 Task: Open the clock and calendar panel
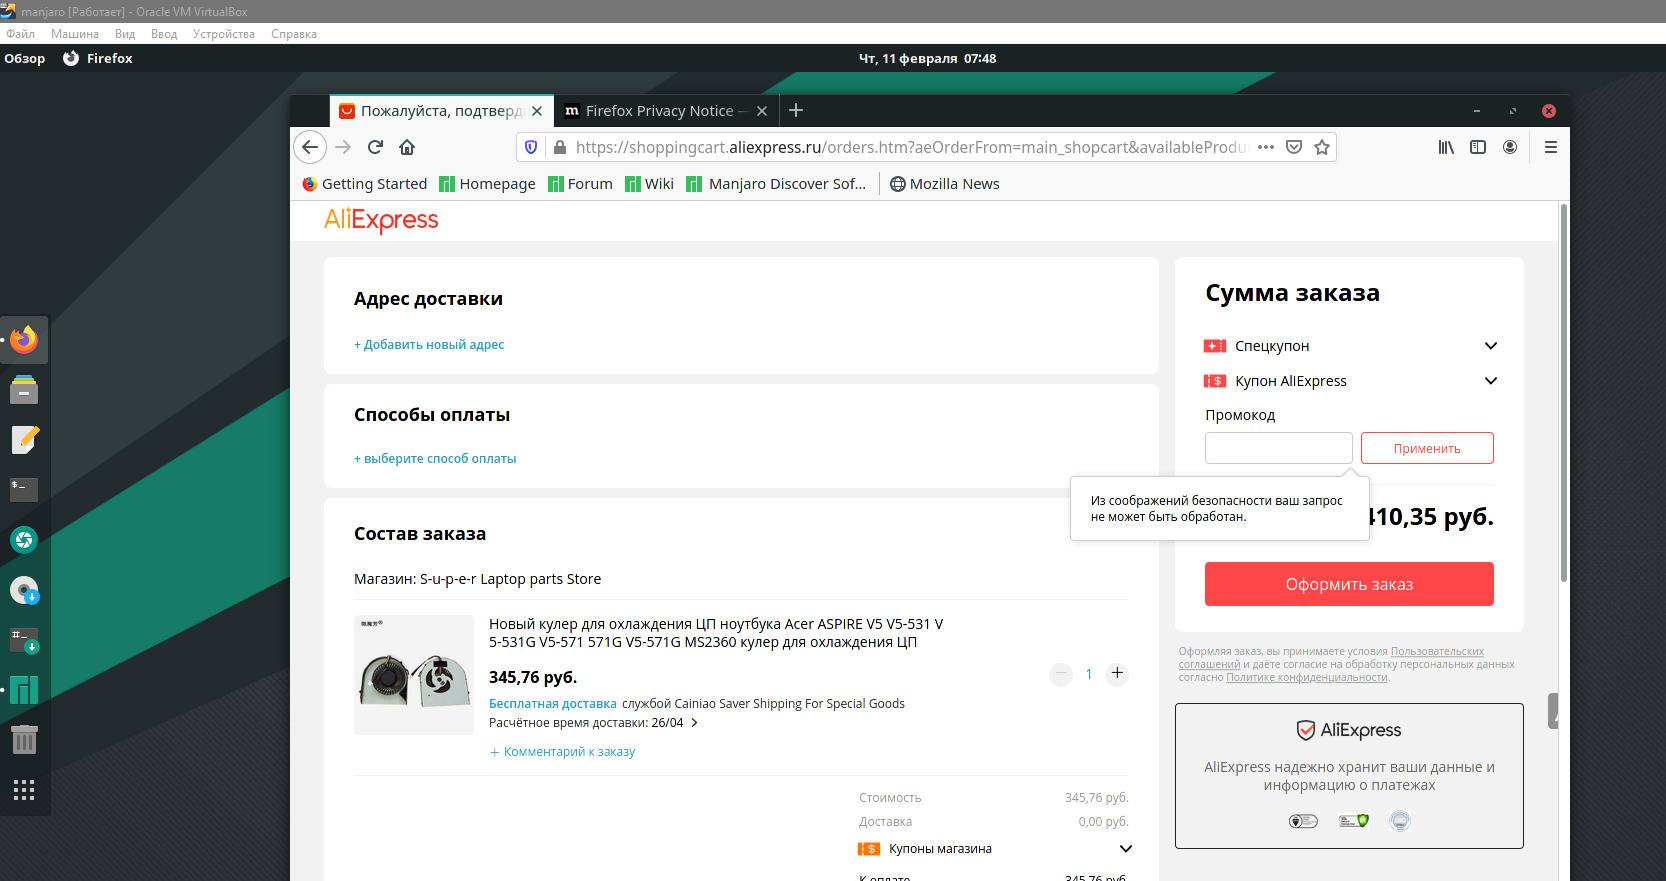(x=927, y=59)
